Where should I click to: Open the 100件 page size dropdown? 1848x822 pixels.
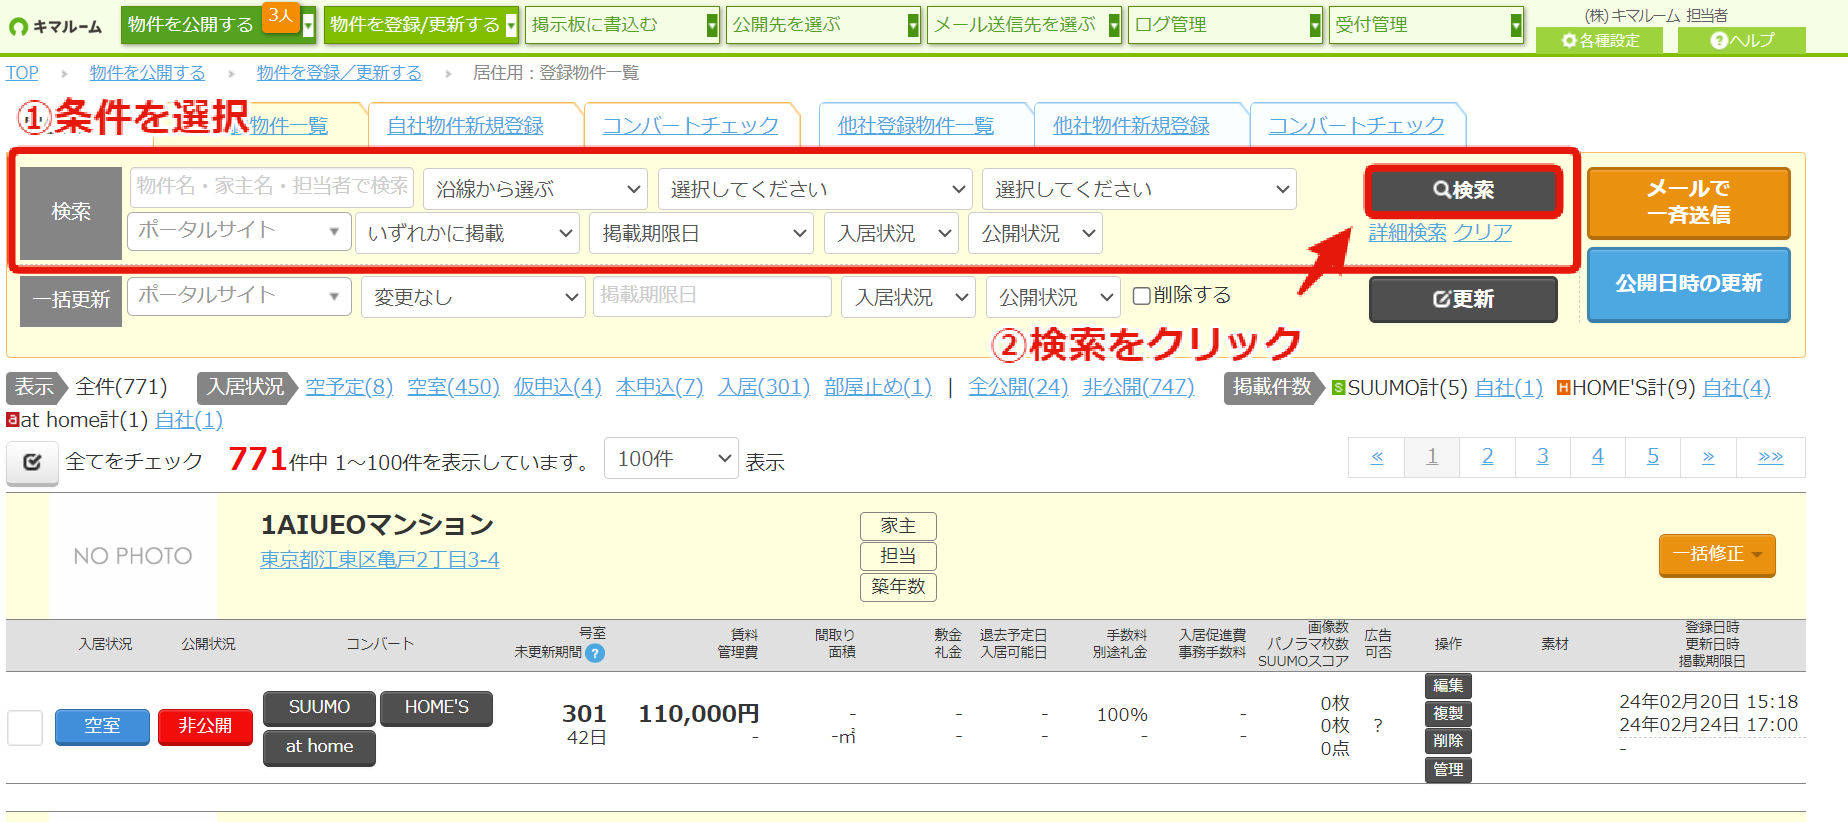click(x=671, y=458)
